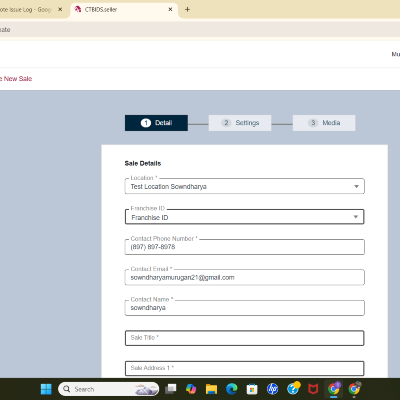Switch to the CTBIDS seller tab
This screenshot has width=400, height=400.
[124, 10]
